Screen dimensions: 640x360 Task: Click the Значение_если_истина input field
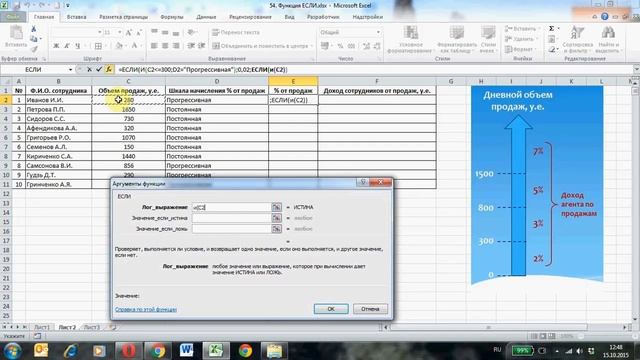(x=231, y=218)
